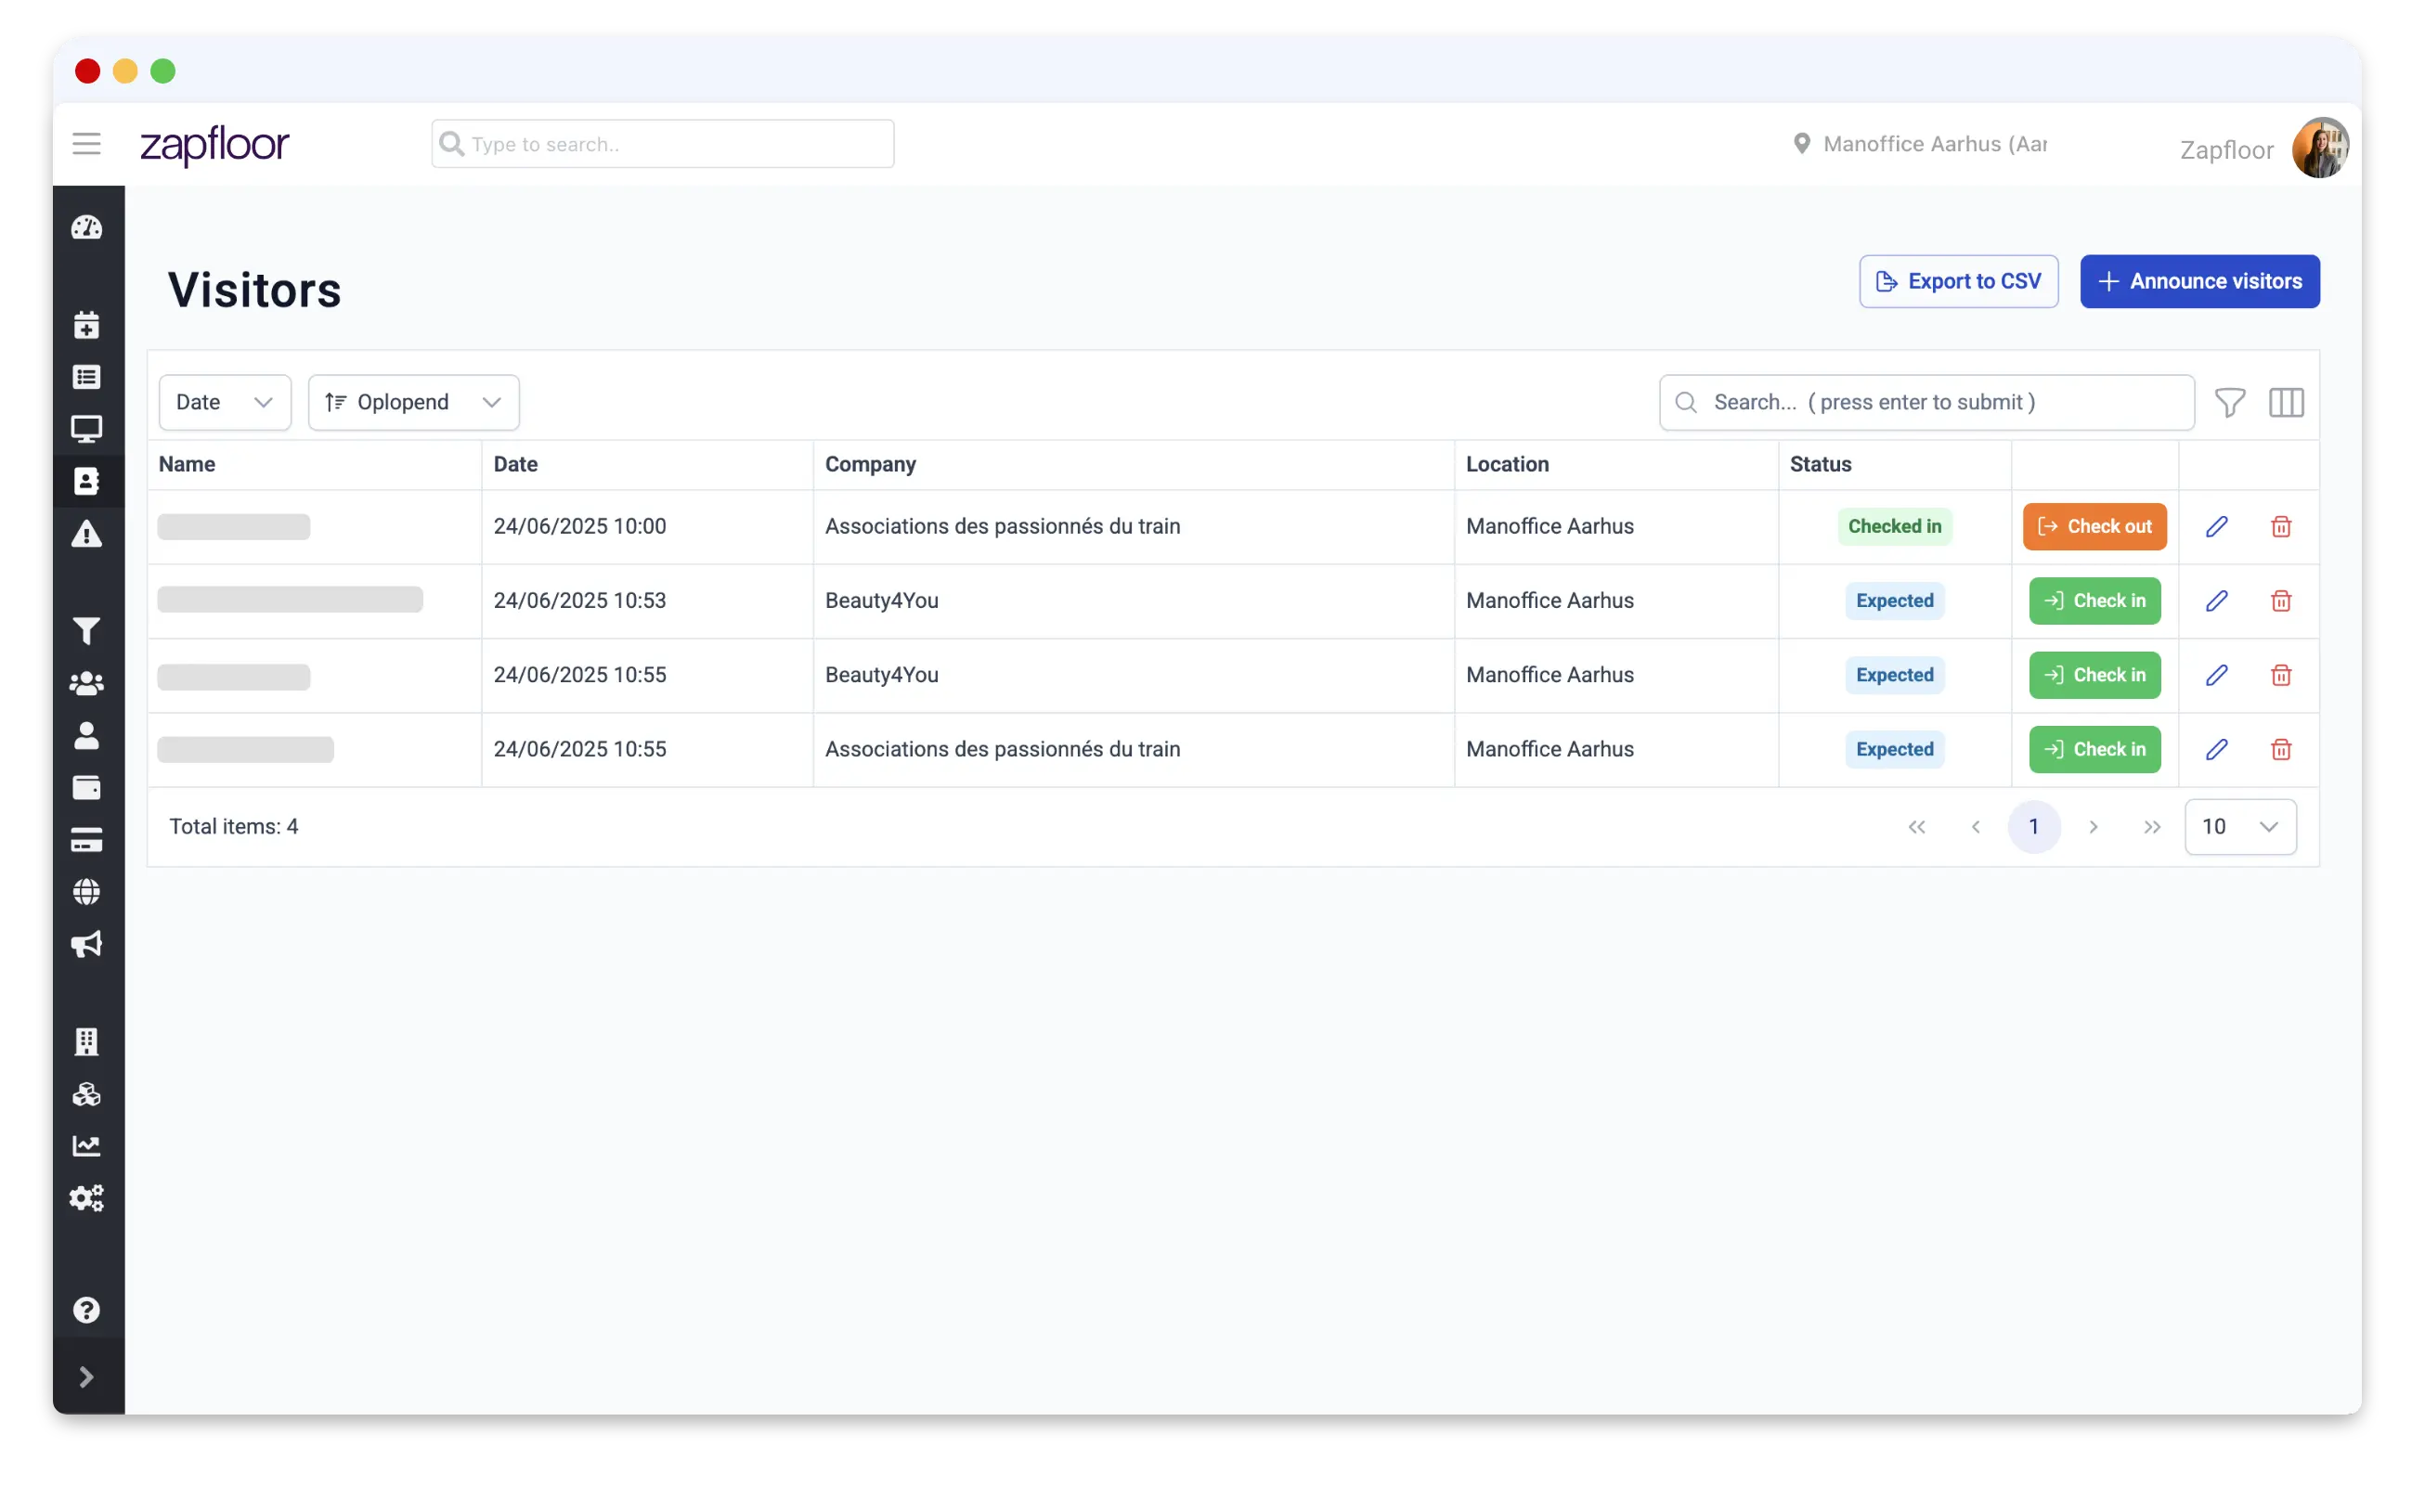The width and height of the screenshot is (2425, 1512).
Task: Toggle the hamburger menu at top left
Action: (x=87, y=144)
